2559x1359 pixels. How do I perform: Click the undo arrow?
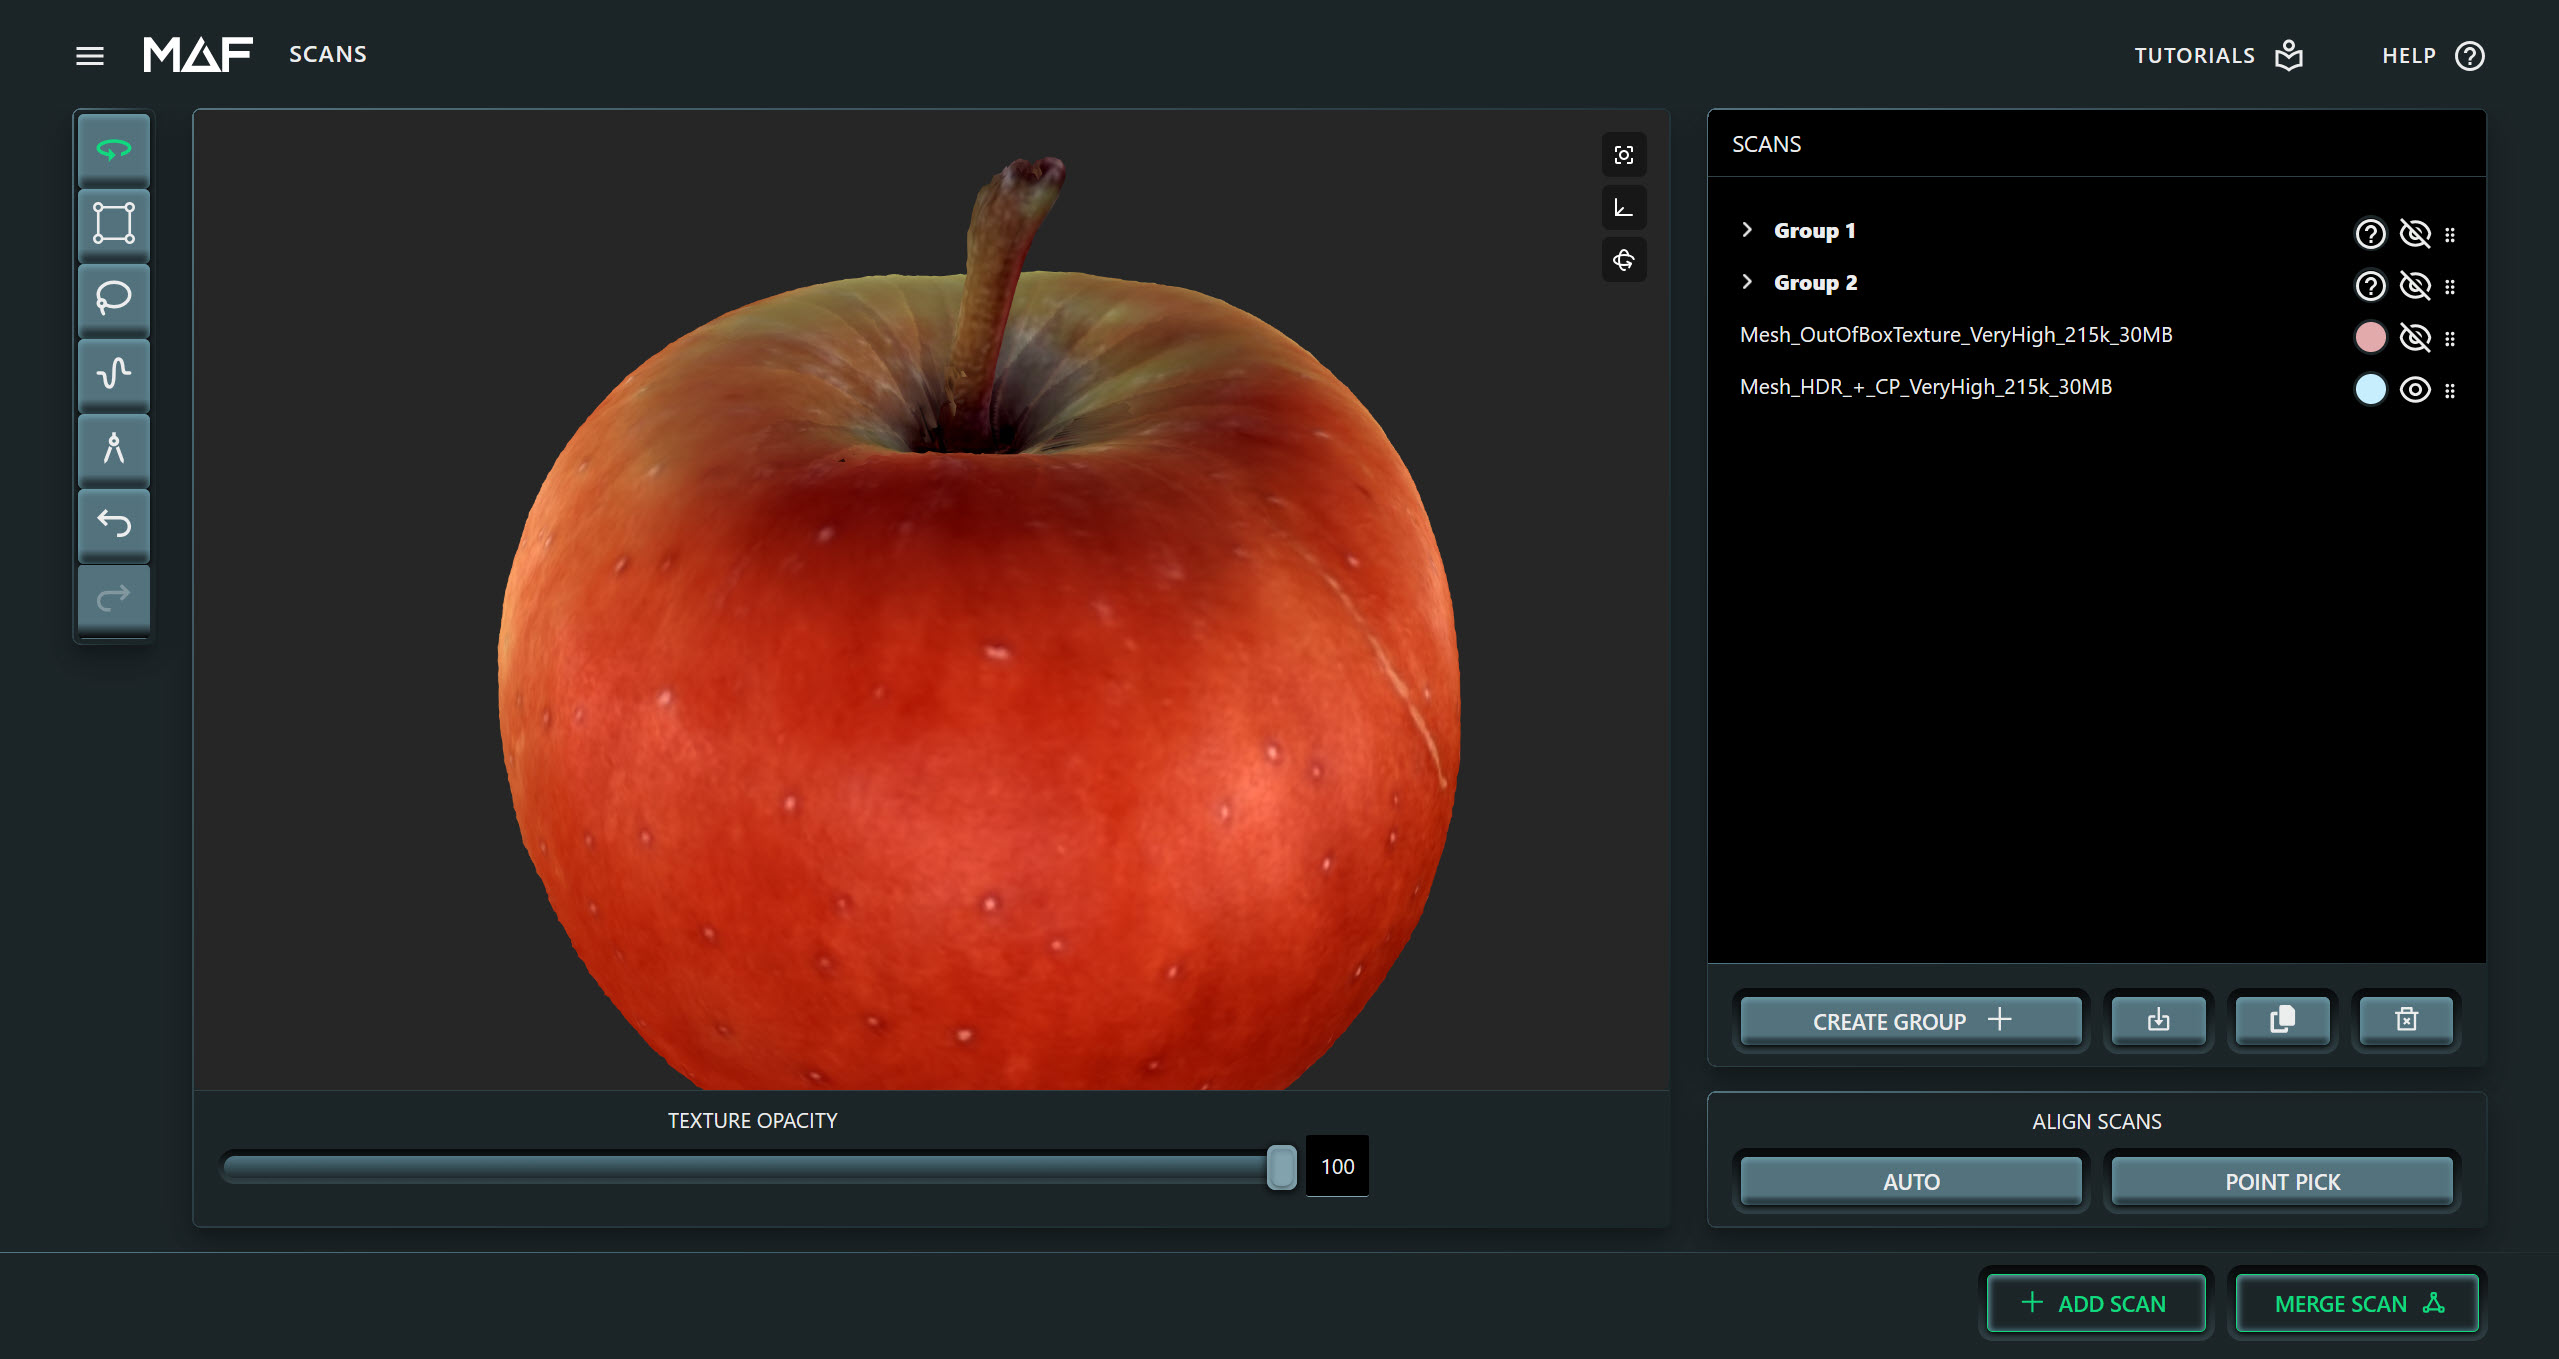point(114,523)
